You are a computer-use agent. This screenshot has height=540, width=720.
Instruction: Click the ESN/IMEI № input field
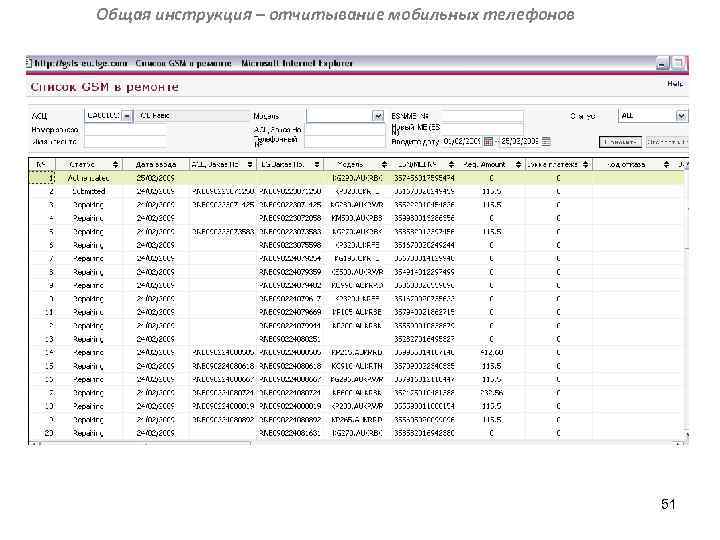coord(480,116)
